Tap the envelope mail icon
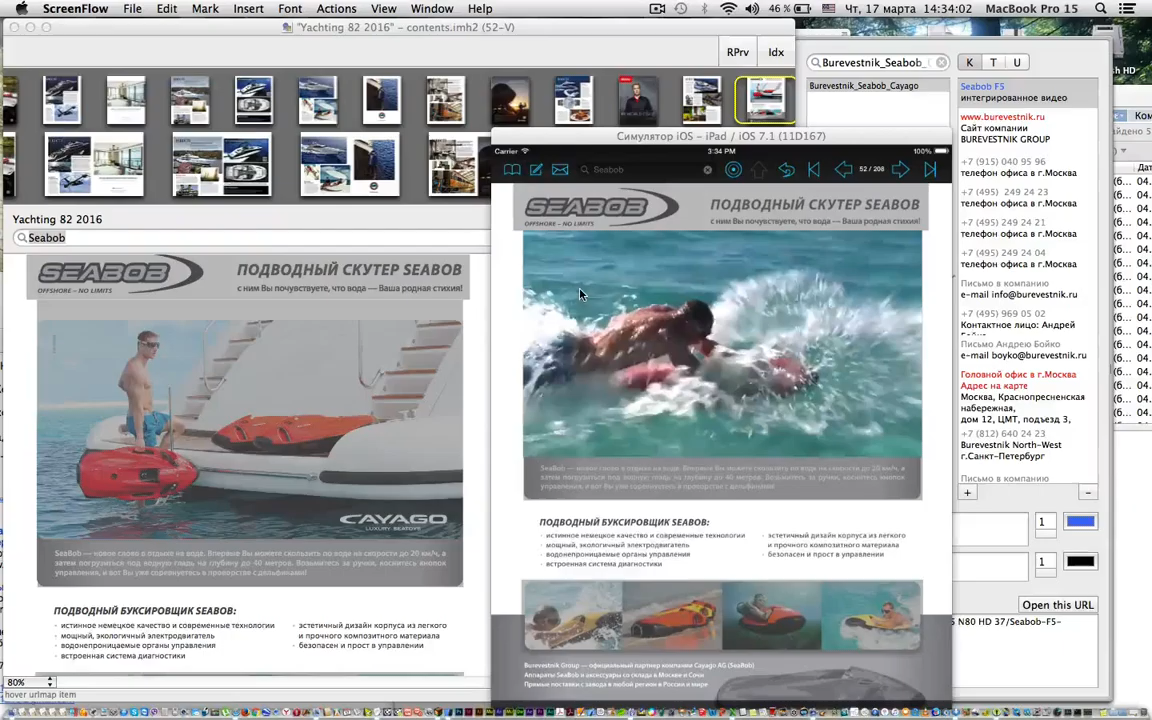 point(560,170)
